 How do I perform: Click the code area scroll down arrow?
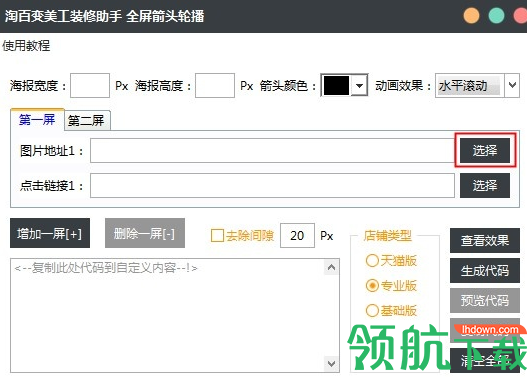tap(331, 364)
